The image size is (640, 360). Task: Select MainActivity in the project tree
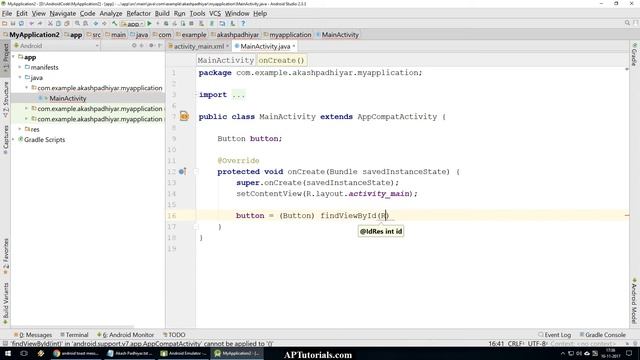[67, 98]
